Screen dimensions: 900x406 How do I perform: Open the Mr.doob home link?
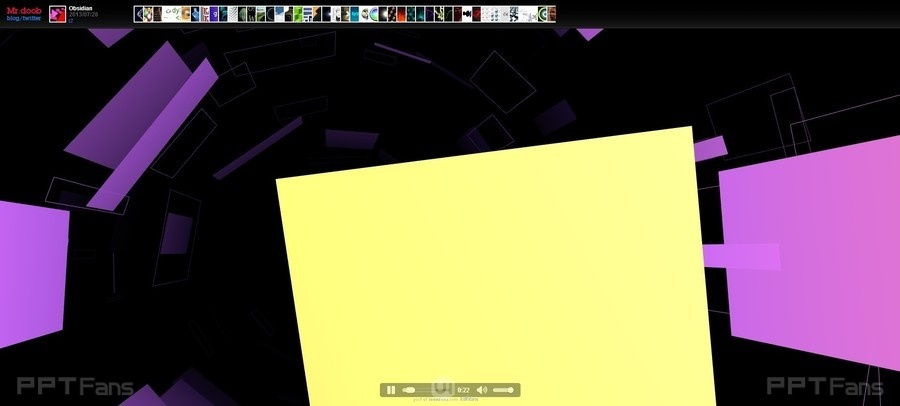tap(23, 9)
